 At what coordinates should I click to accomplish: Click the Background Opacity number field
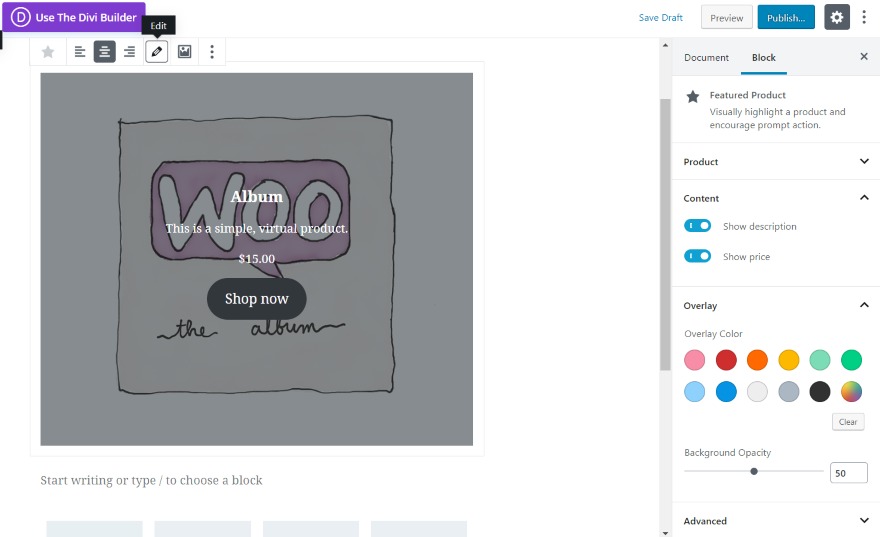click(848, 472)
